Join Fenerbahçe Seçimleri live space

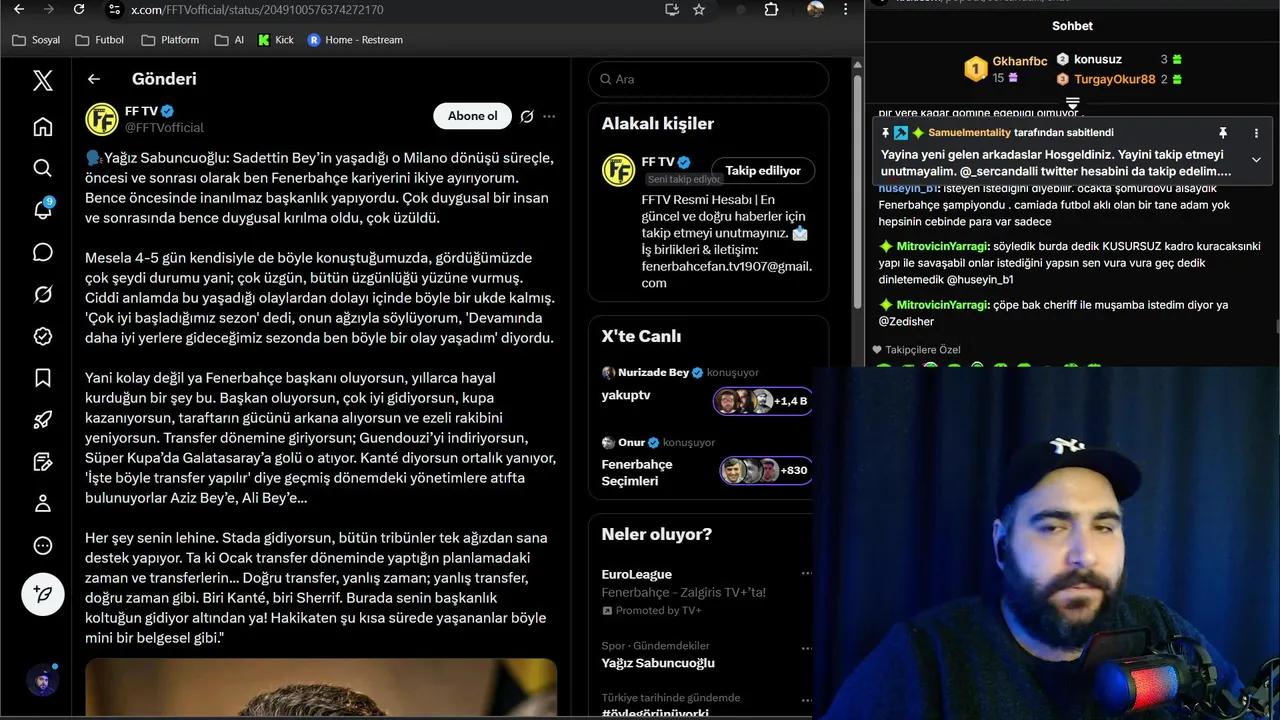point(637,473)
